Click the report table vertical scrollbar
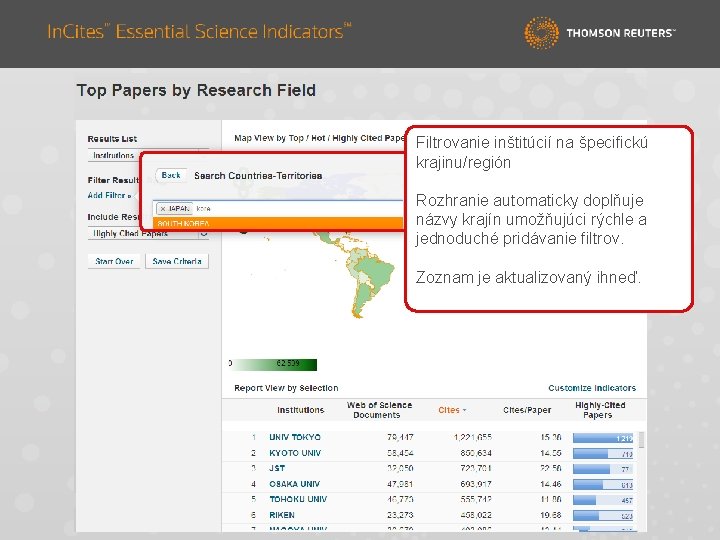Viewport: 720px width, 540px height. point(641,439)
